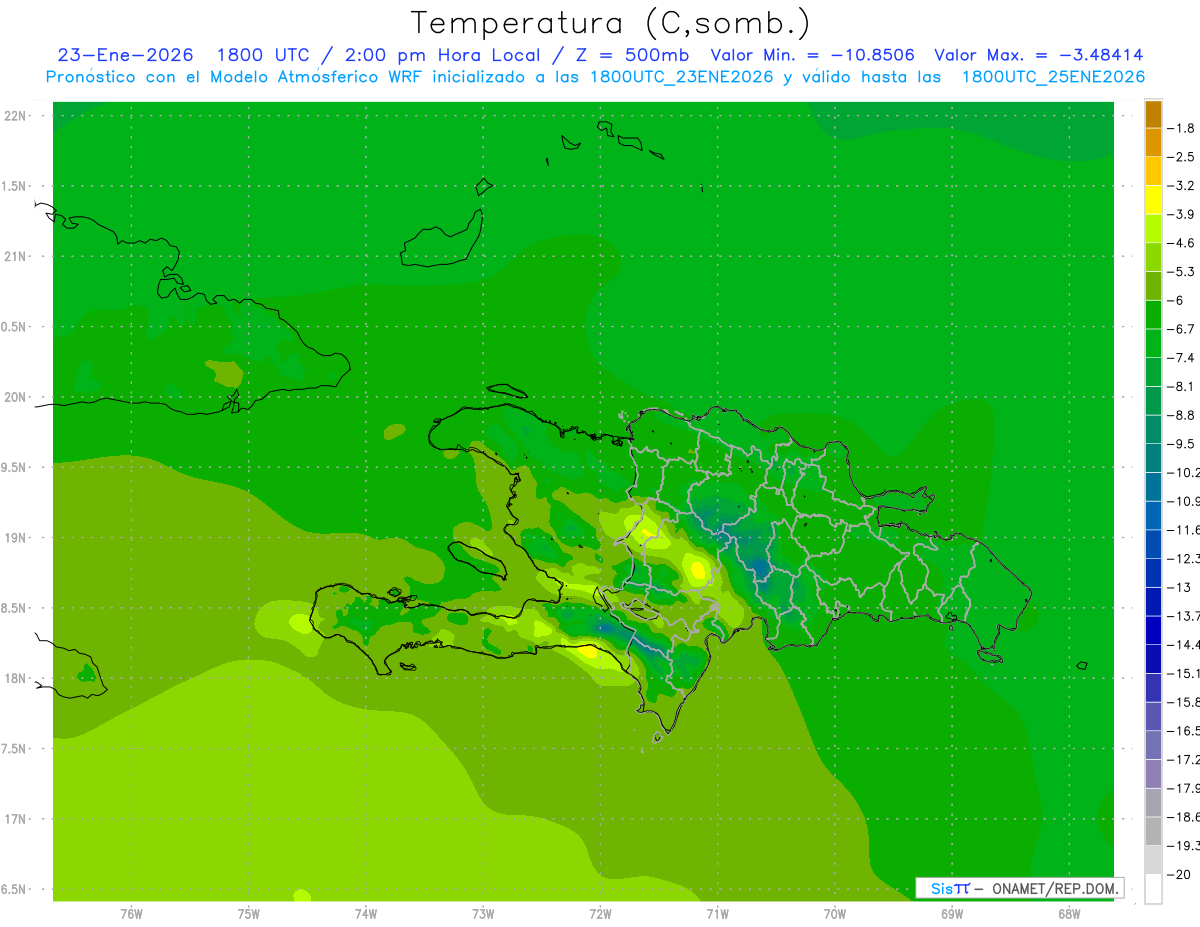Screen dimensions: 1200x927
Task: Click the '19N' latitude label
Action: [x=15, y=538]
